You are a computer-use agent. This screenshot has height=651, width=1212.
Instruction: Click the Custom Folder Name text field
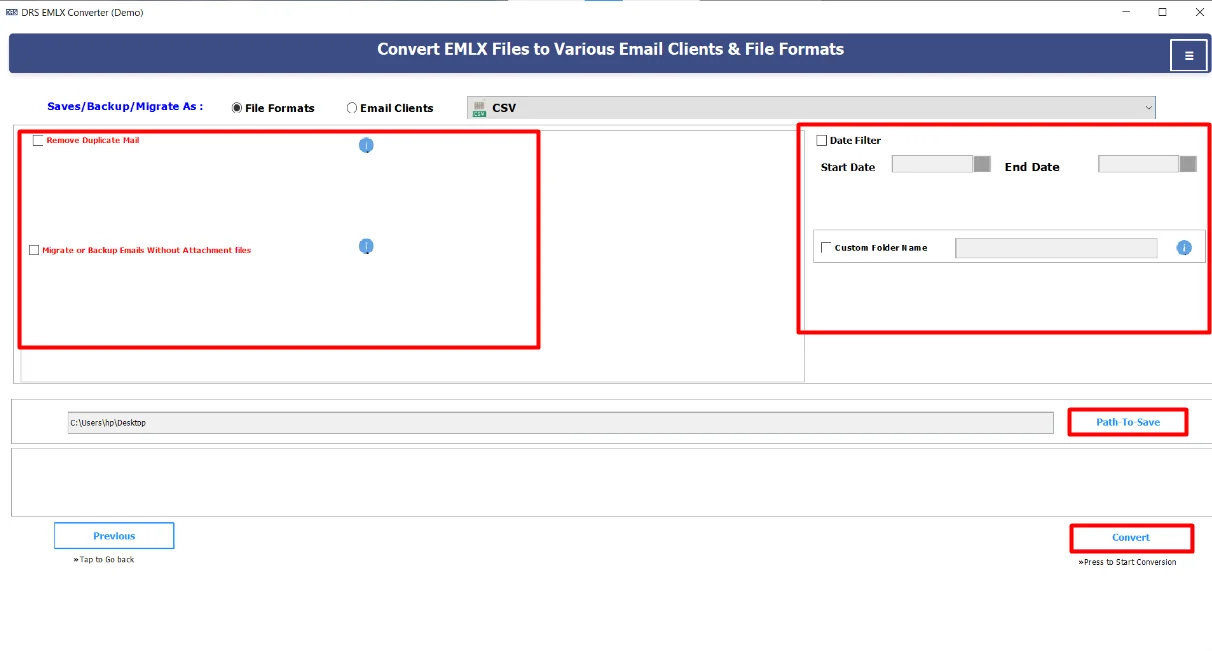click(1056, 247)
